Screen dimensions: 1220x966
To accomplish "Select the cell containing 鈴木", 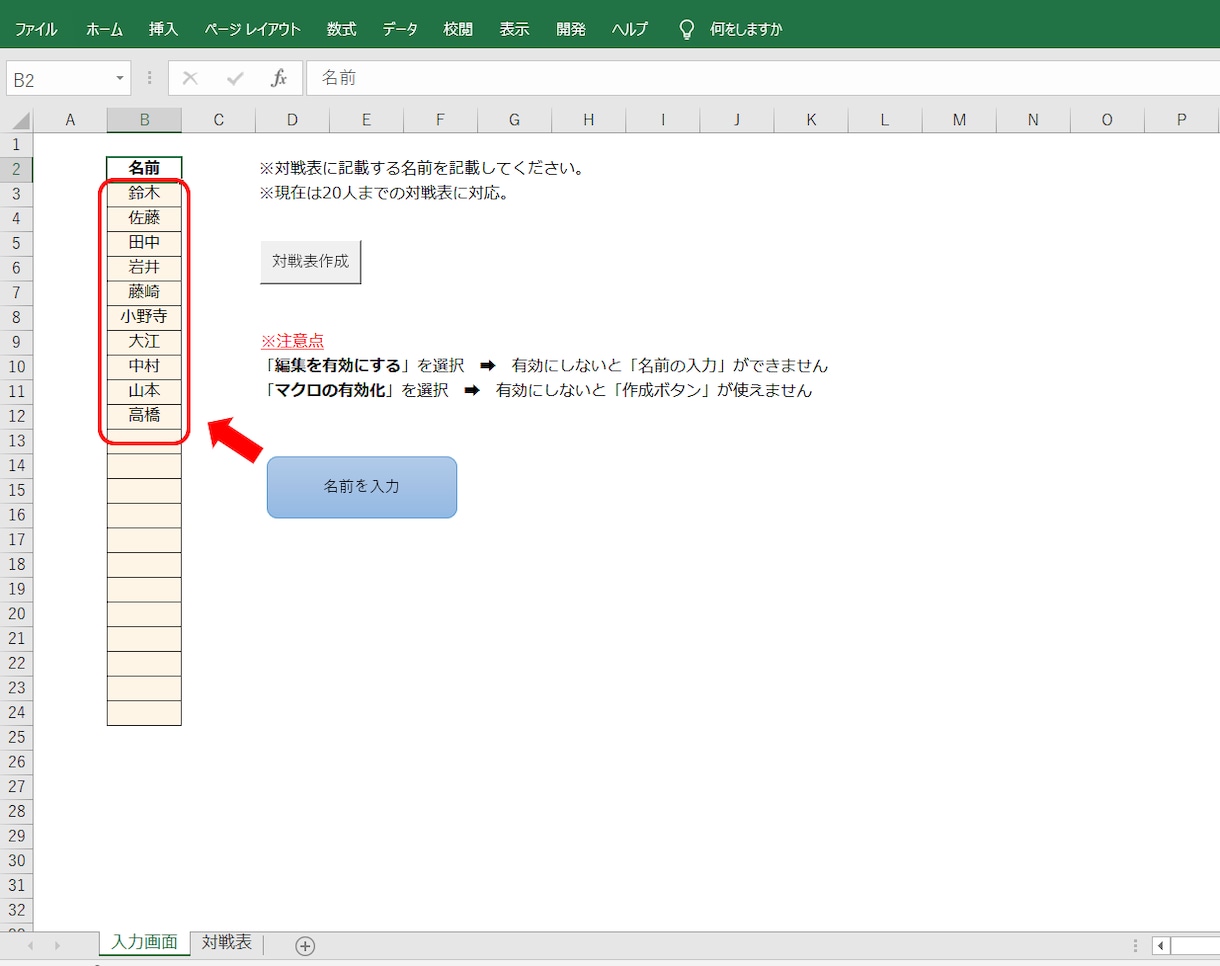I will (x=144, y=193).
